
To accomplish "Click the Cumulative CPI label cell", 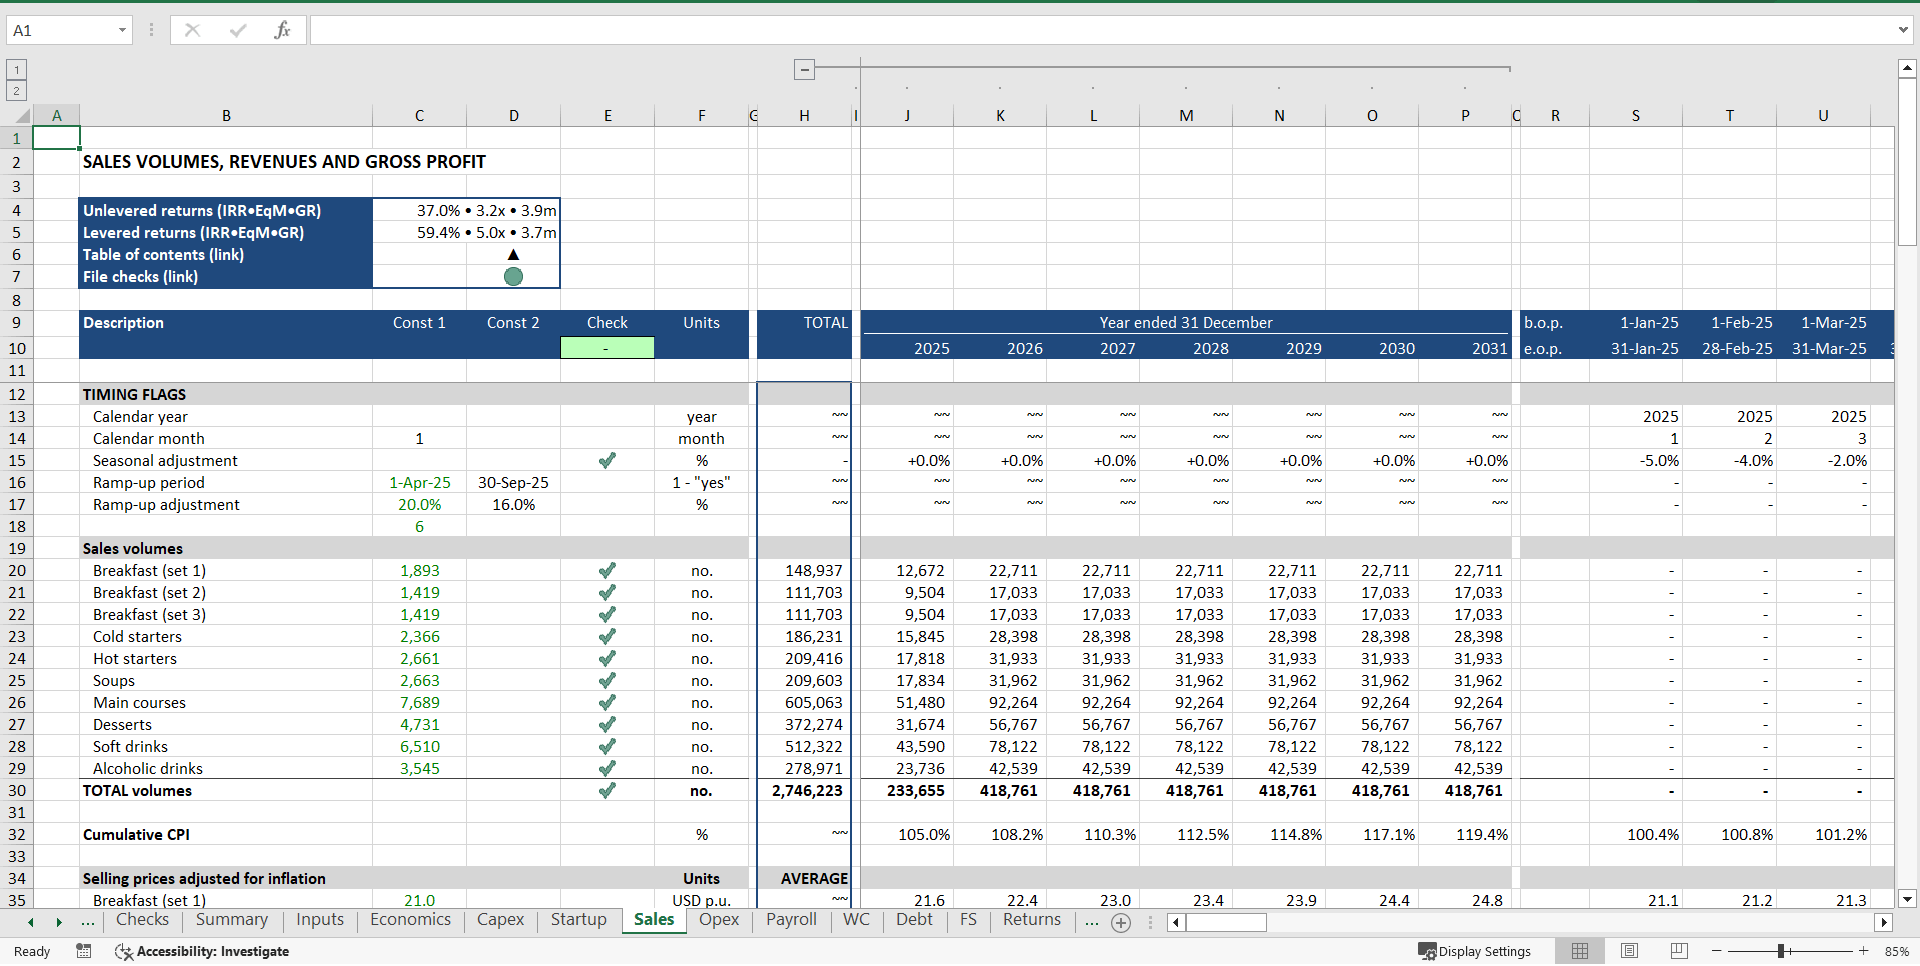I will coord(226,835).
